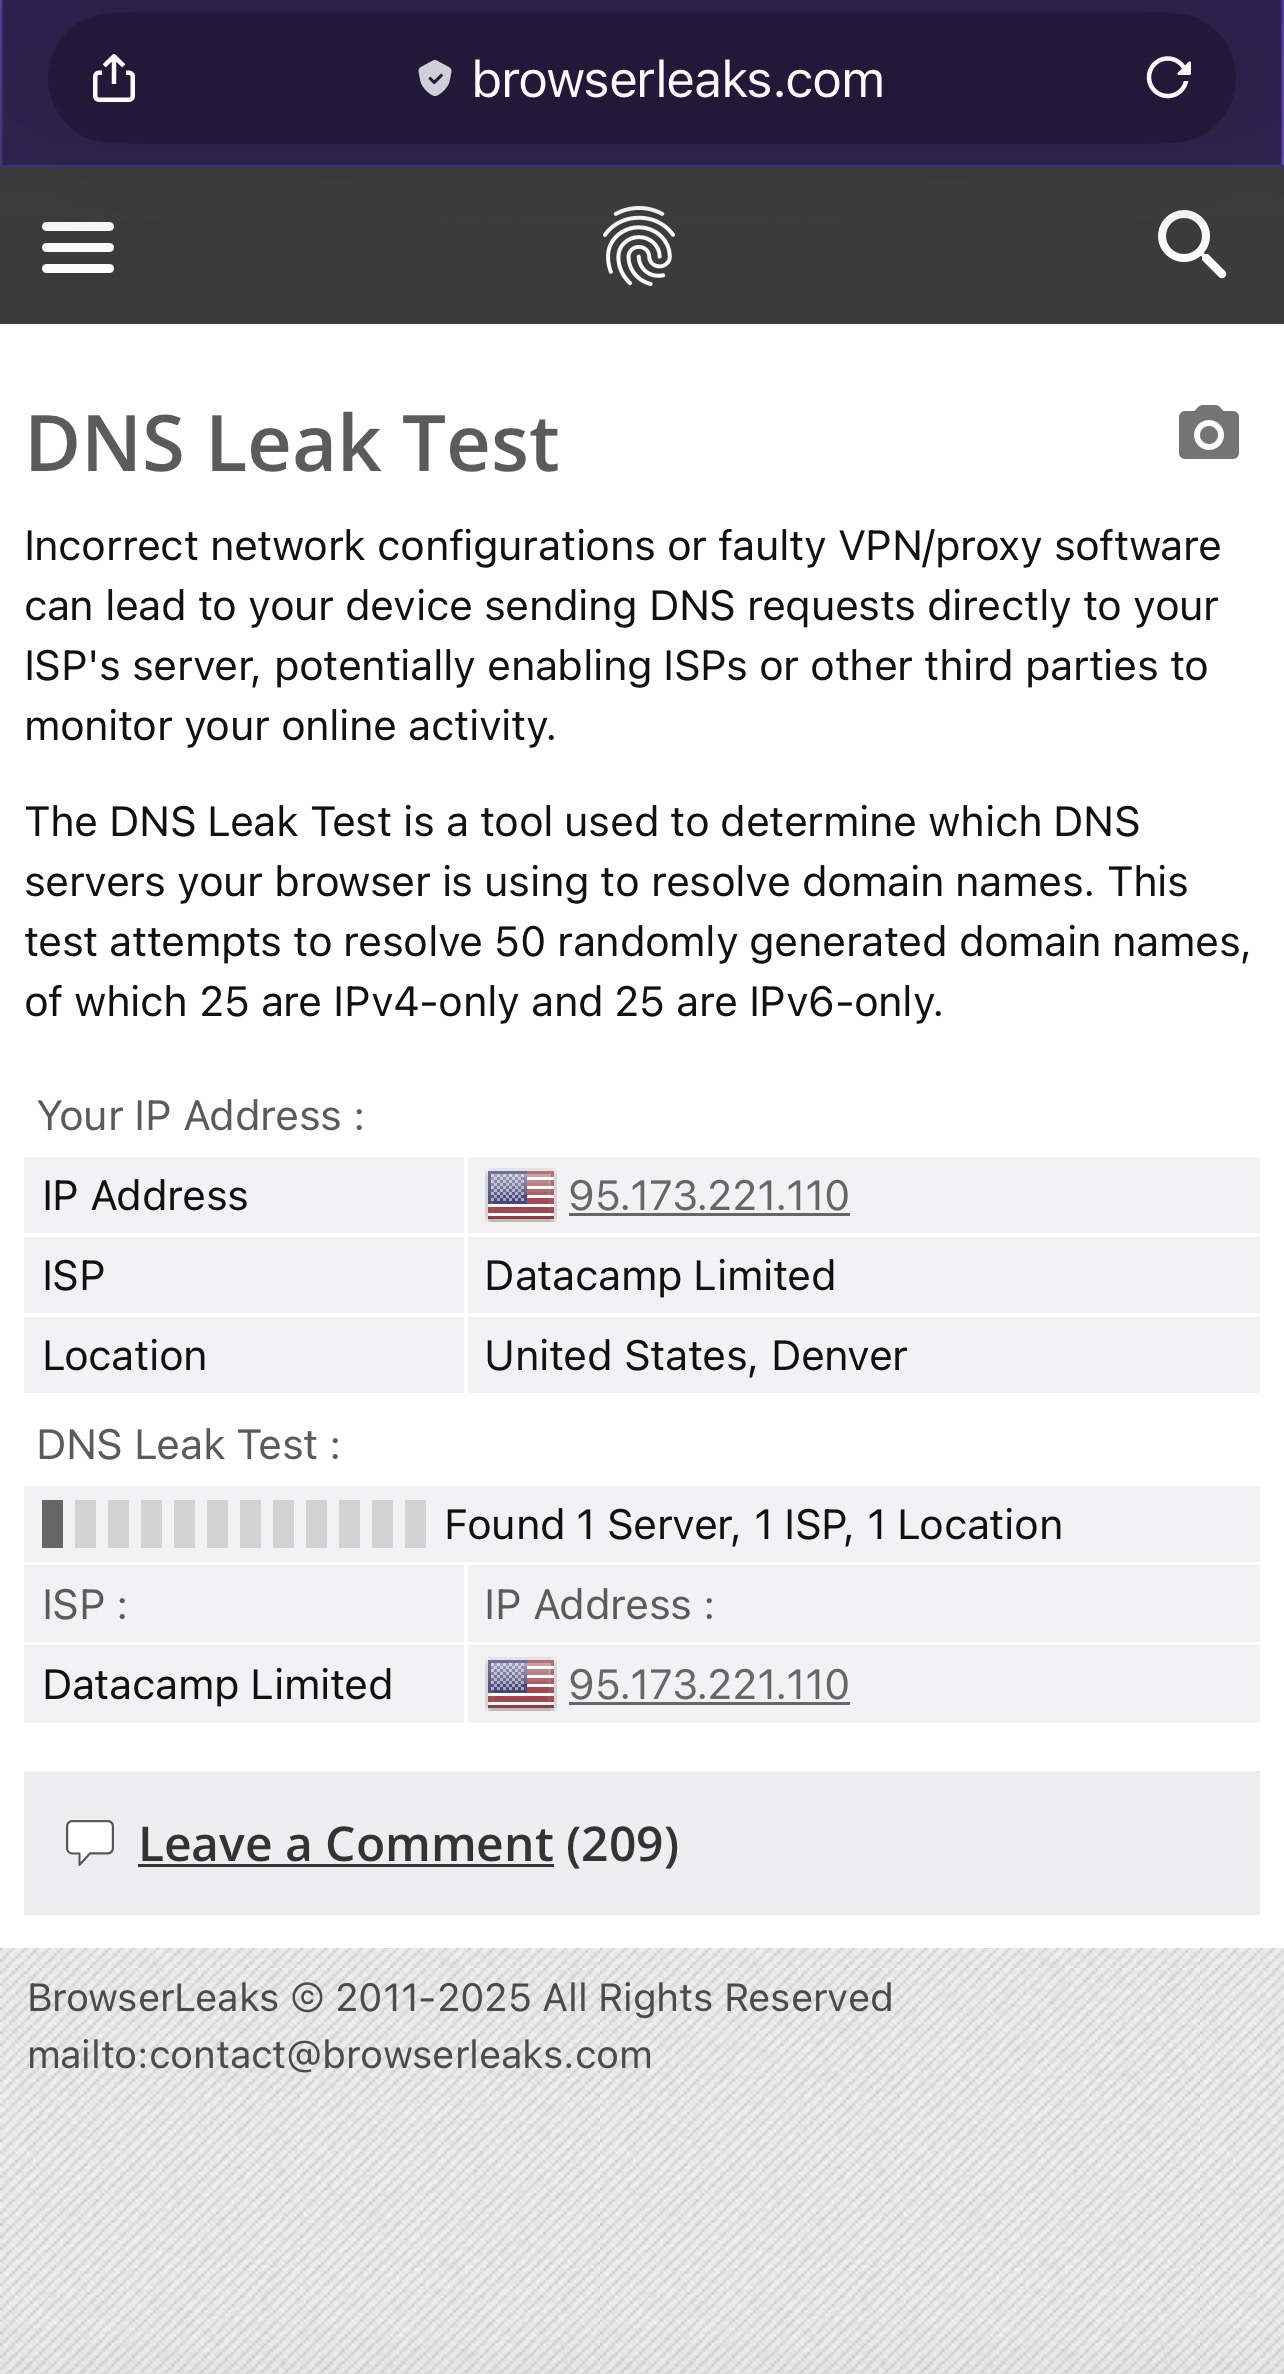Click the US flag beside DNS server IP
Viewport: 1284px width, 2374px height.
pyautogui.click(x=520, y=1685)
